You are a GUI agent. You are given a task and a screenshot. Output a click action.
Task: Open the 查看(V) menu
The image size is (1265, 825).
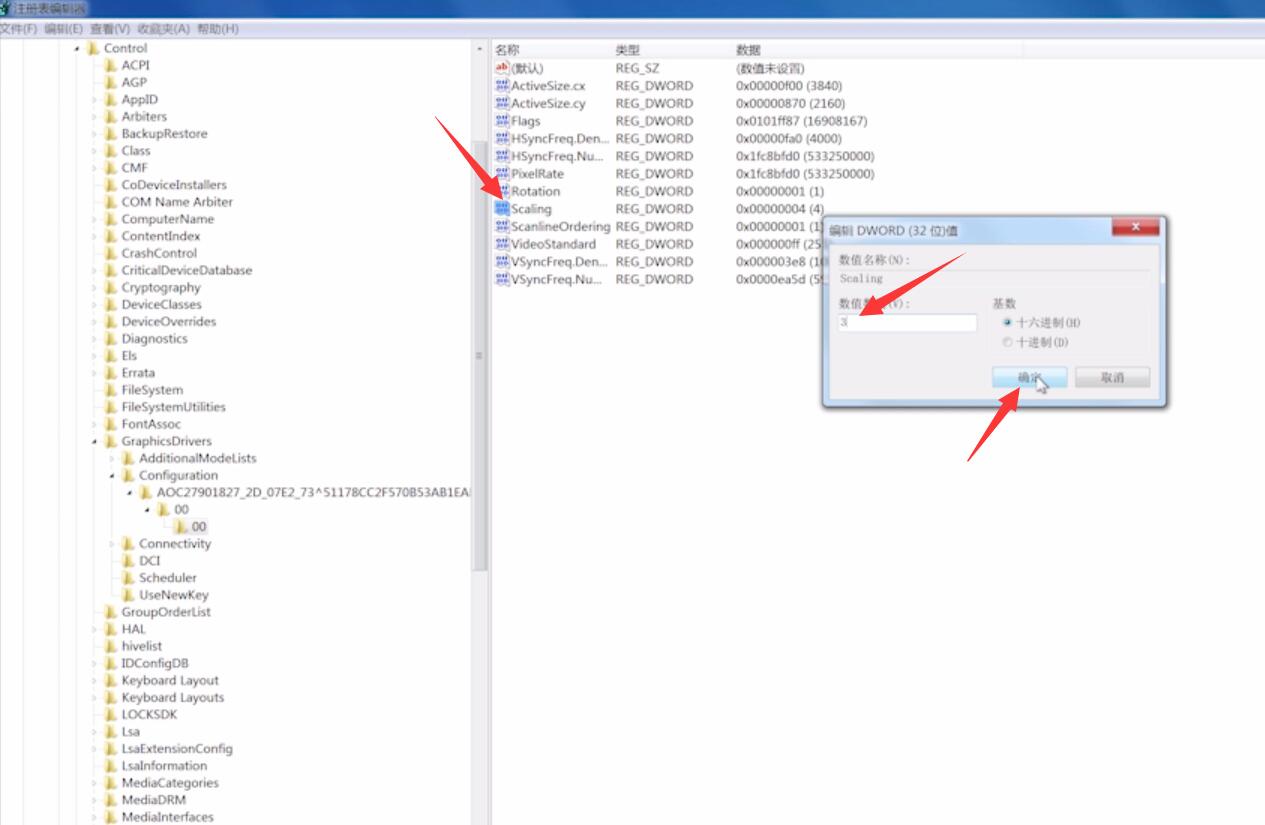pos(110,29)
